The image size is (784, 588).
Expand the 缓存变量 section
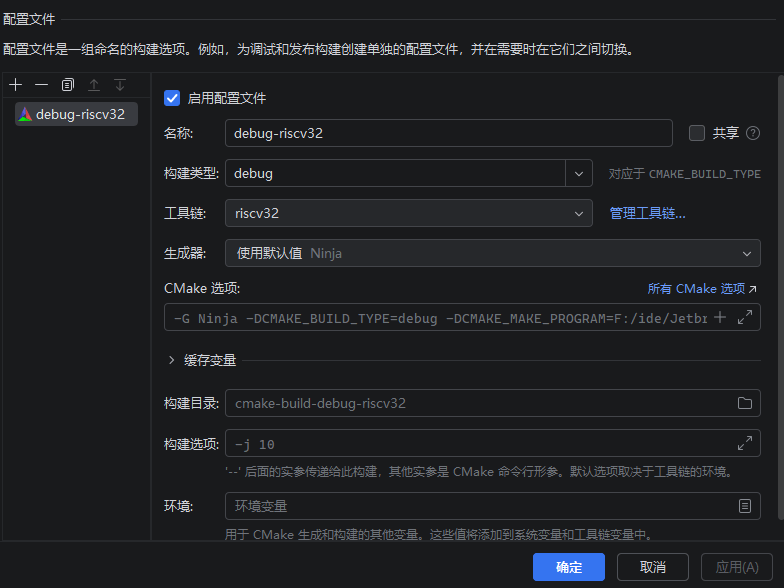click(x=172, y=360)
